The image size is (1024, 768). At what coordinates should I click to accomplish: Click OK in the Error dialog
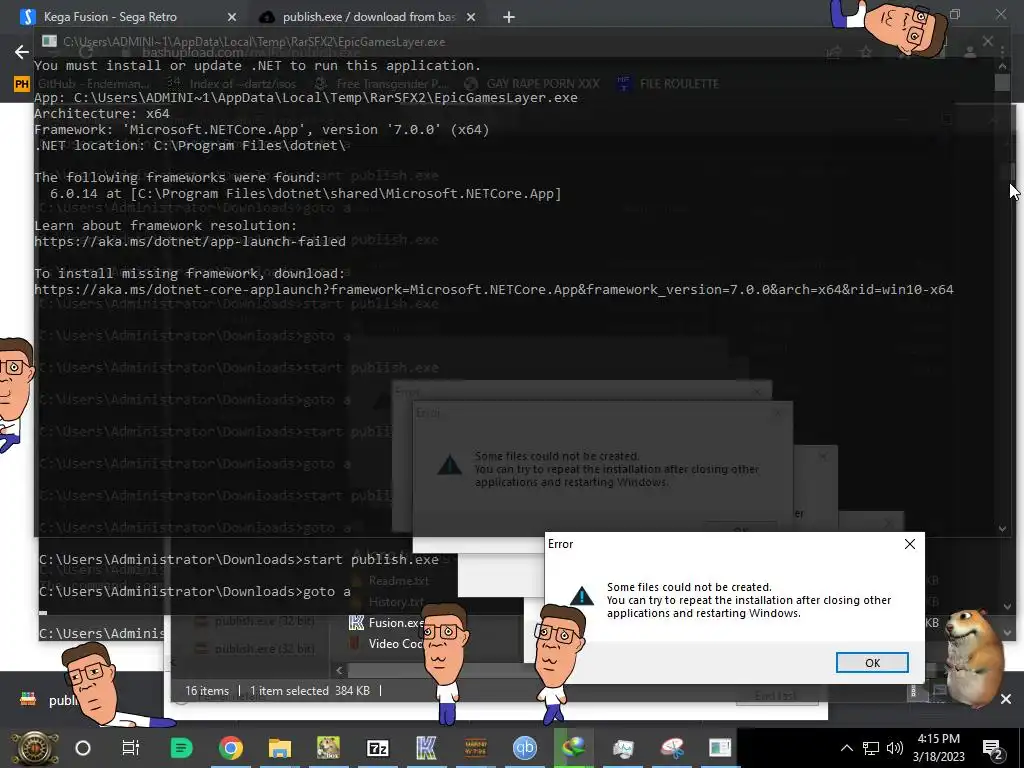(x=872, y=662)
